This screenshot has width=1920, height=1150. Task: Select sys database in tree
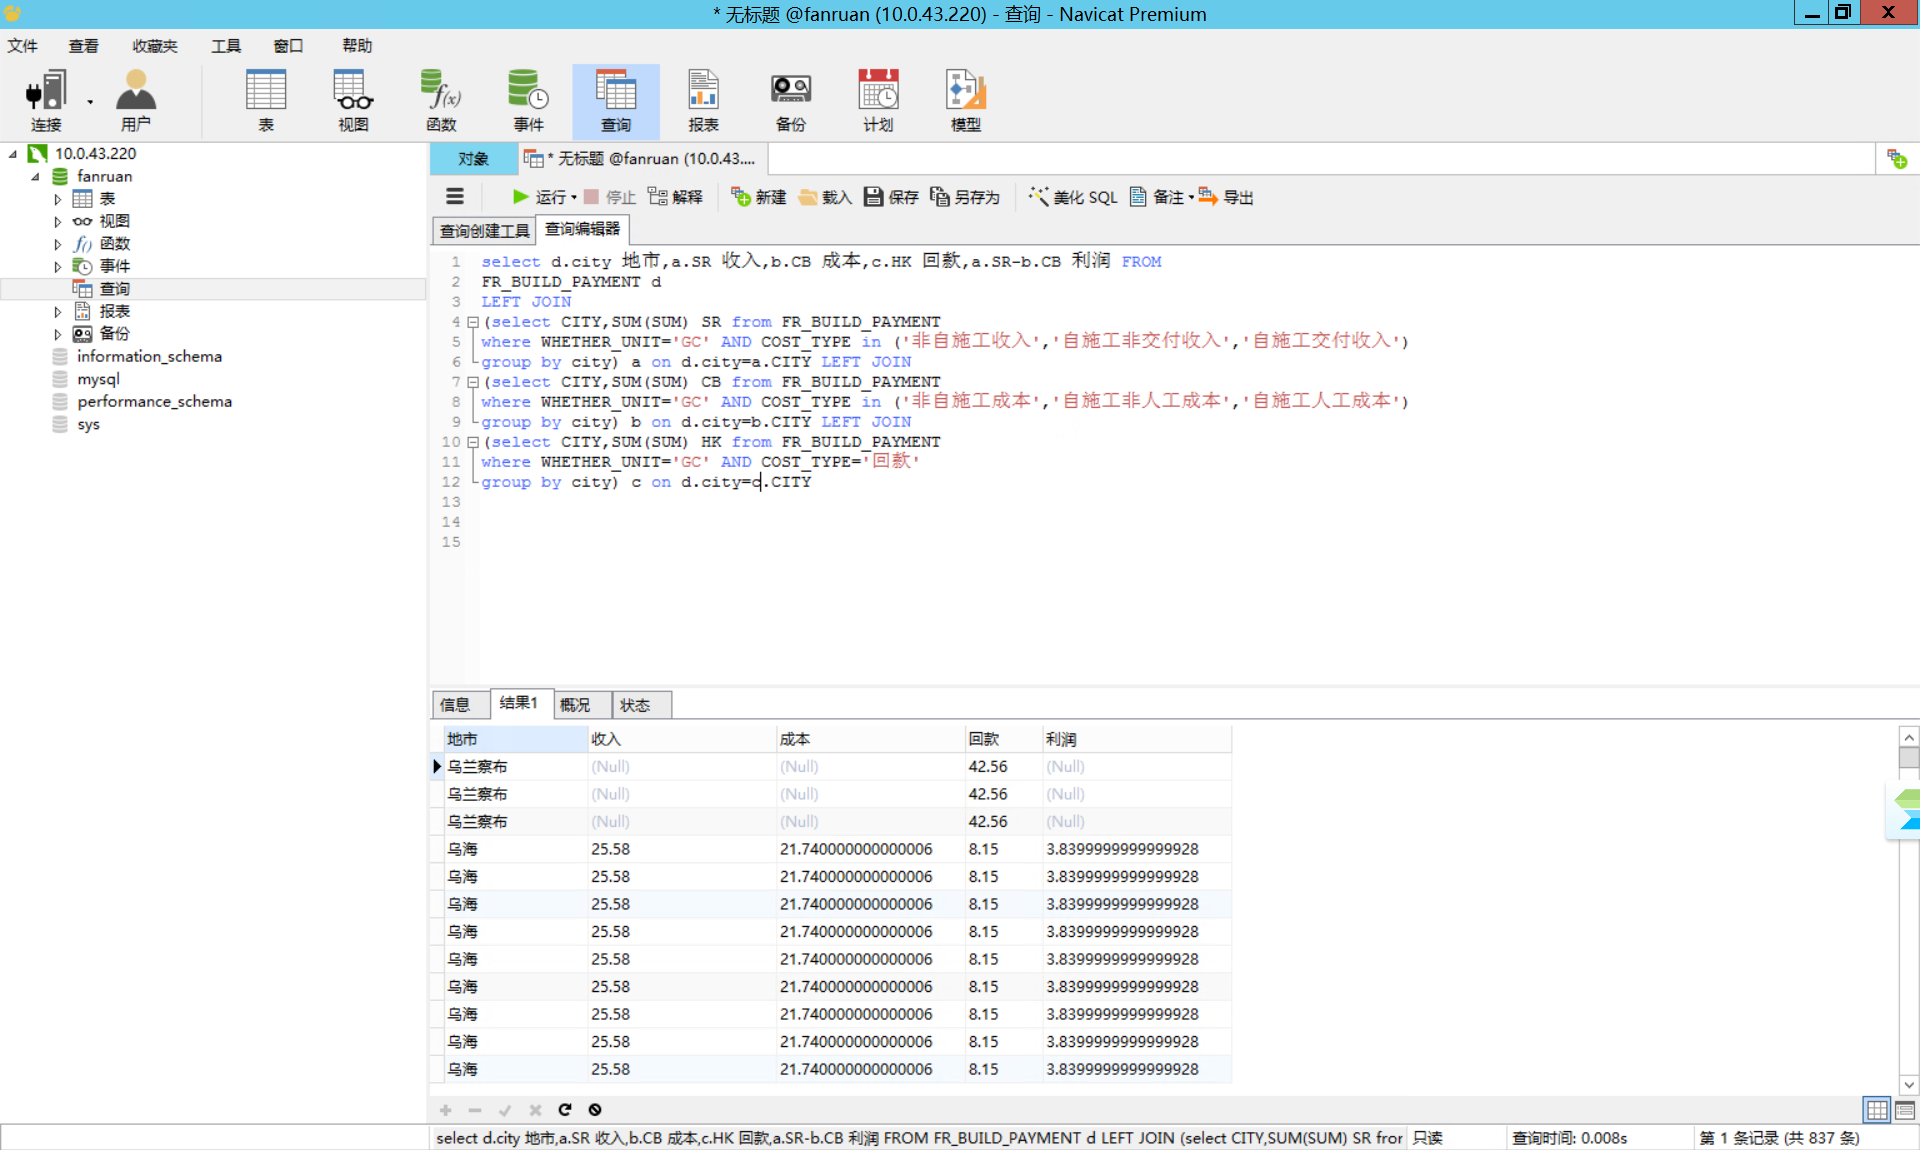click(88, 424)
